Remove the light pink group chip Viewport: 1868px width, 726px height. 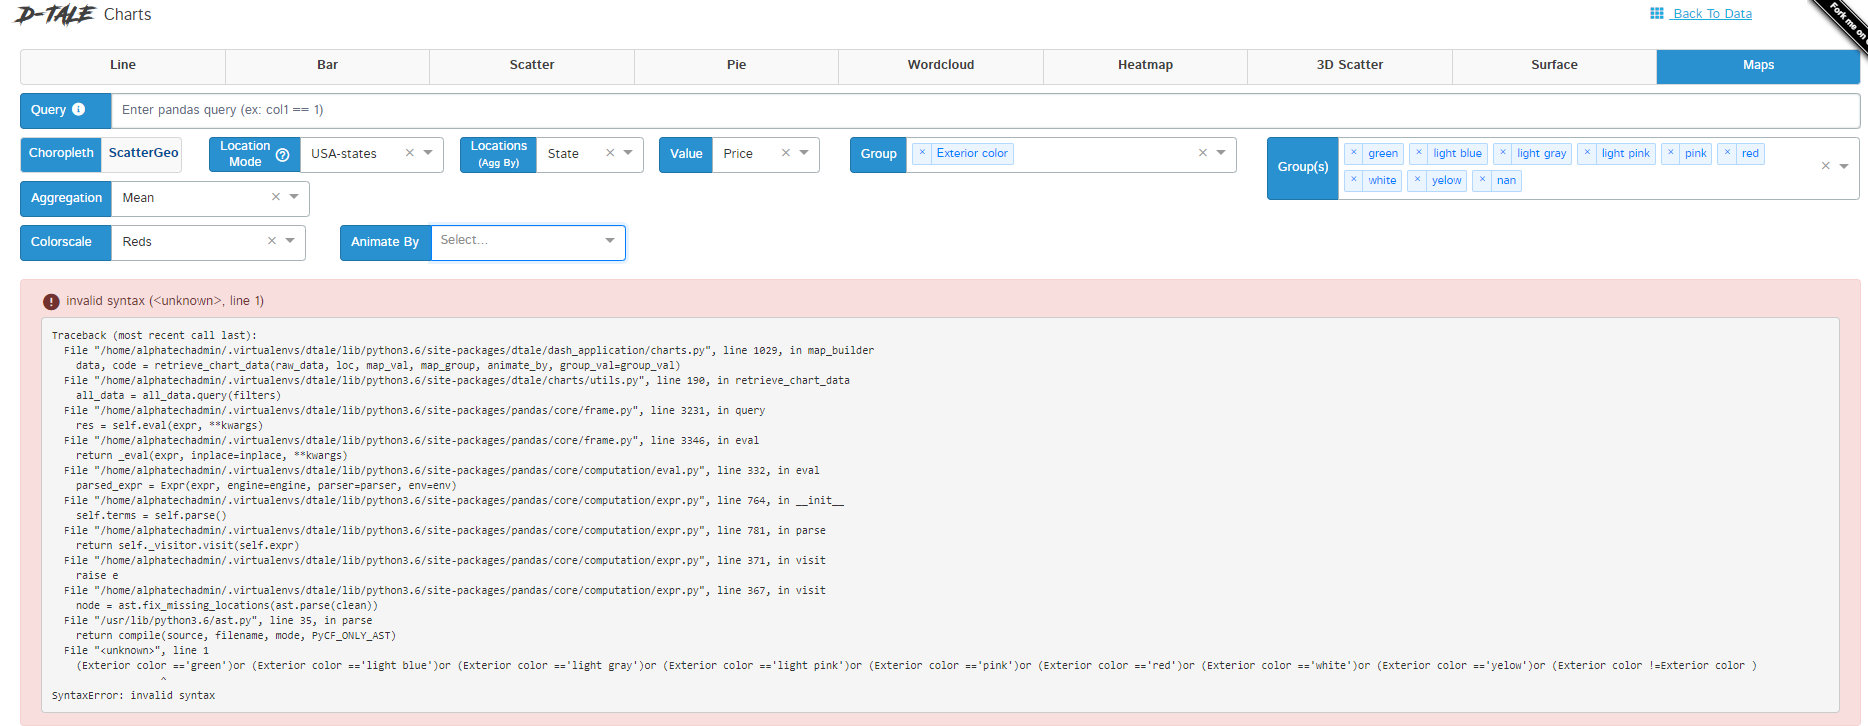pyautogui.click(x=1587, y=153)
